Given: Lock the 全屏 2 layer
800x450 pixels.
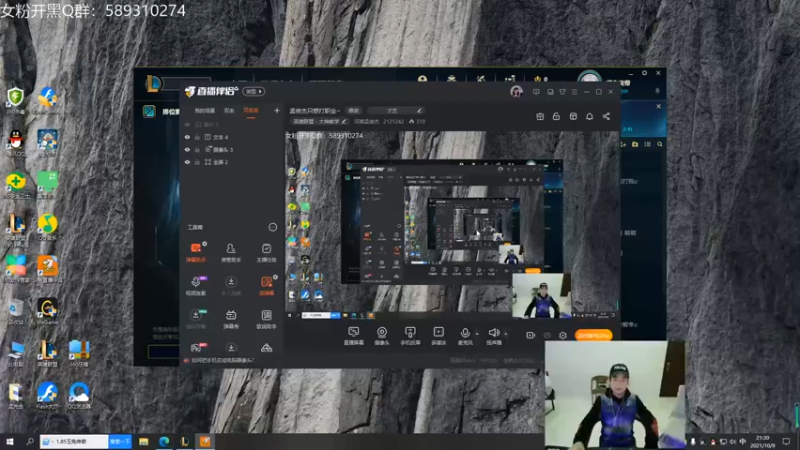Looking at the screenshot, I should (x=197, y=162).
